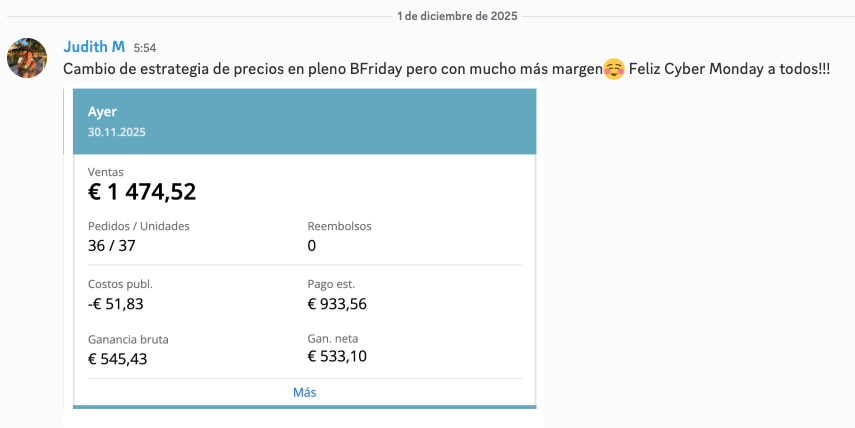Click the "Ayer" card header title
Screen dimensions: 855x428
coord(102,112)
